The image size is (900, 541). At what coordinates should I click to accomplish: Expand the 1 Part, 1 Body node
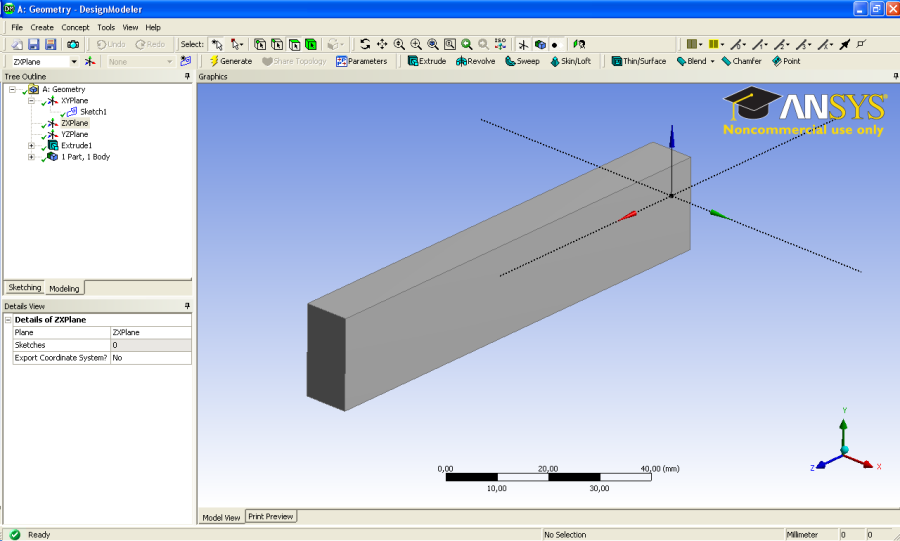(x=31, y=157)
